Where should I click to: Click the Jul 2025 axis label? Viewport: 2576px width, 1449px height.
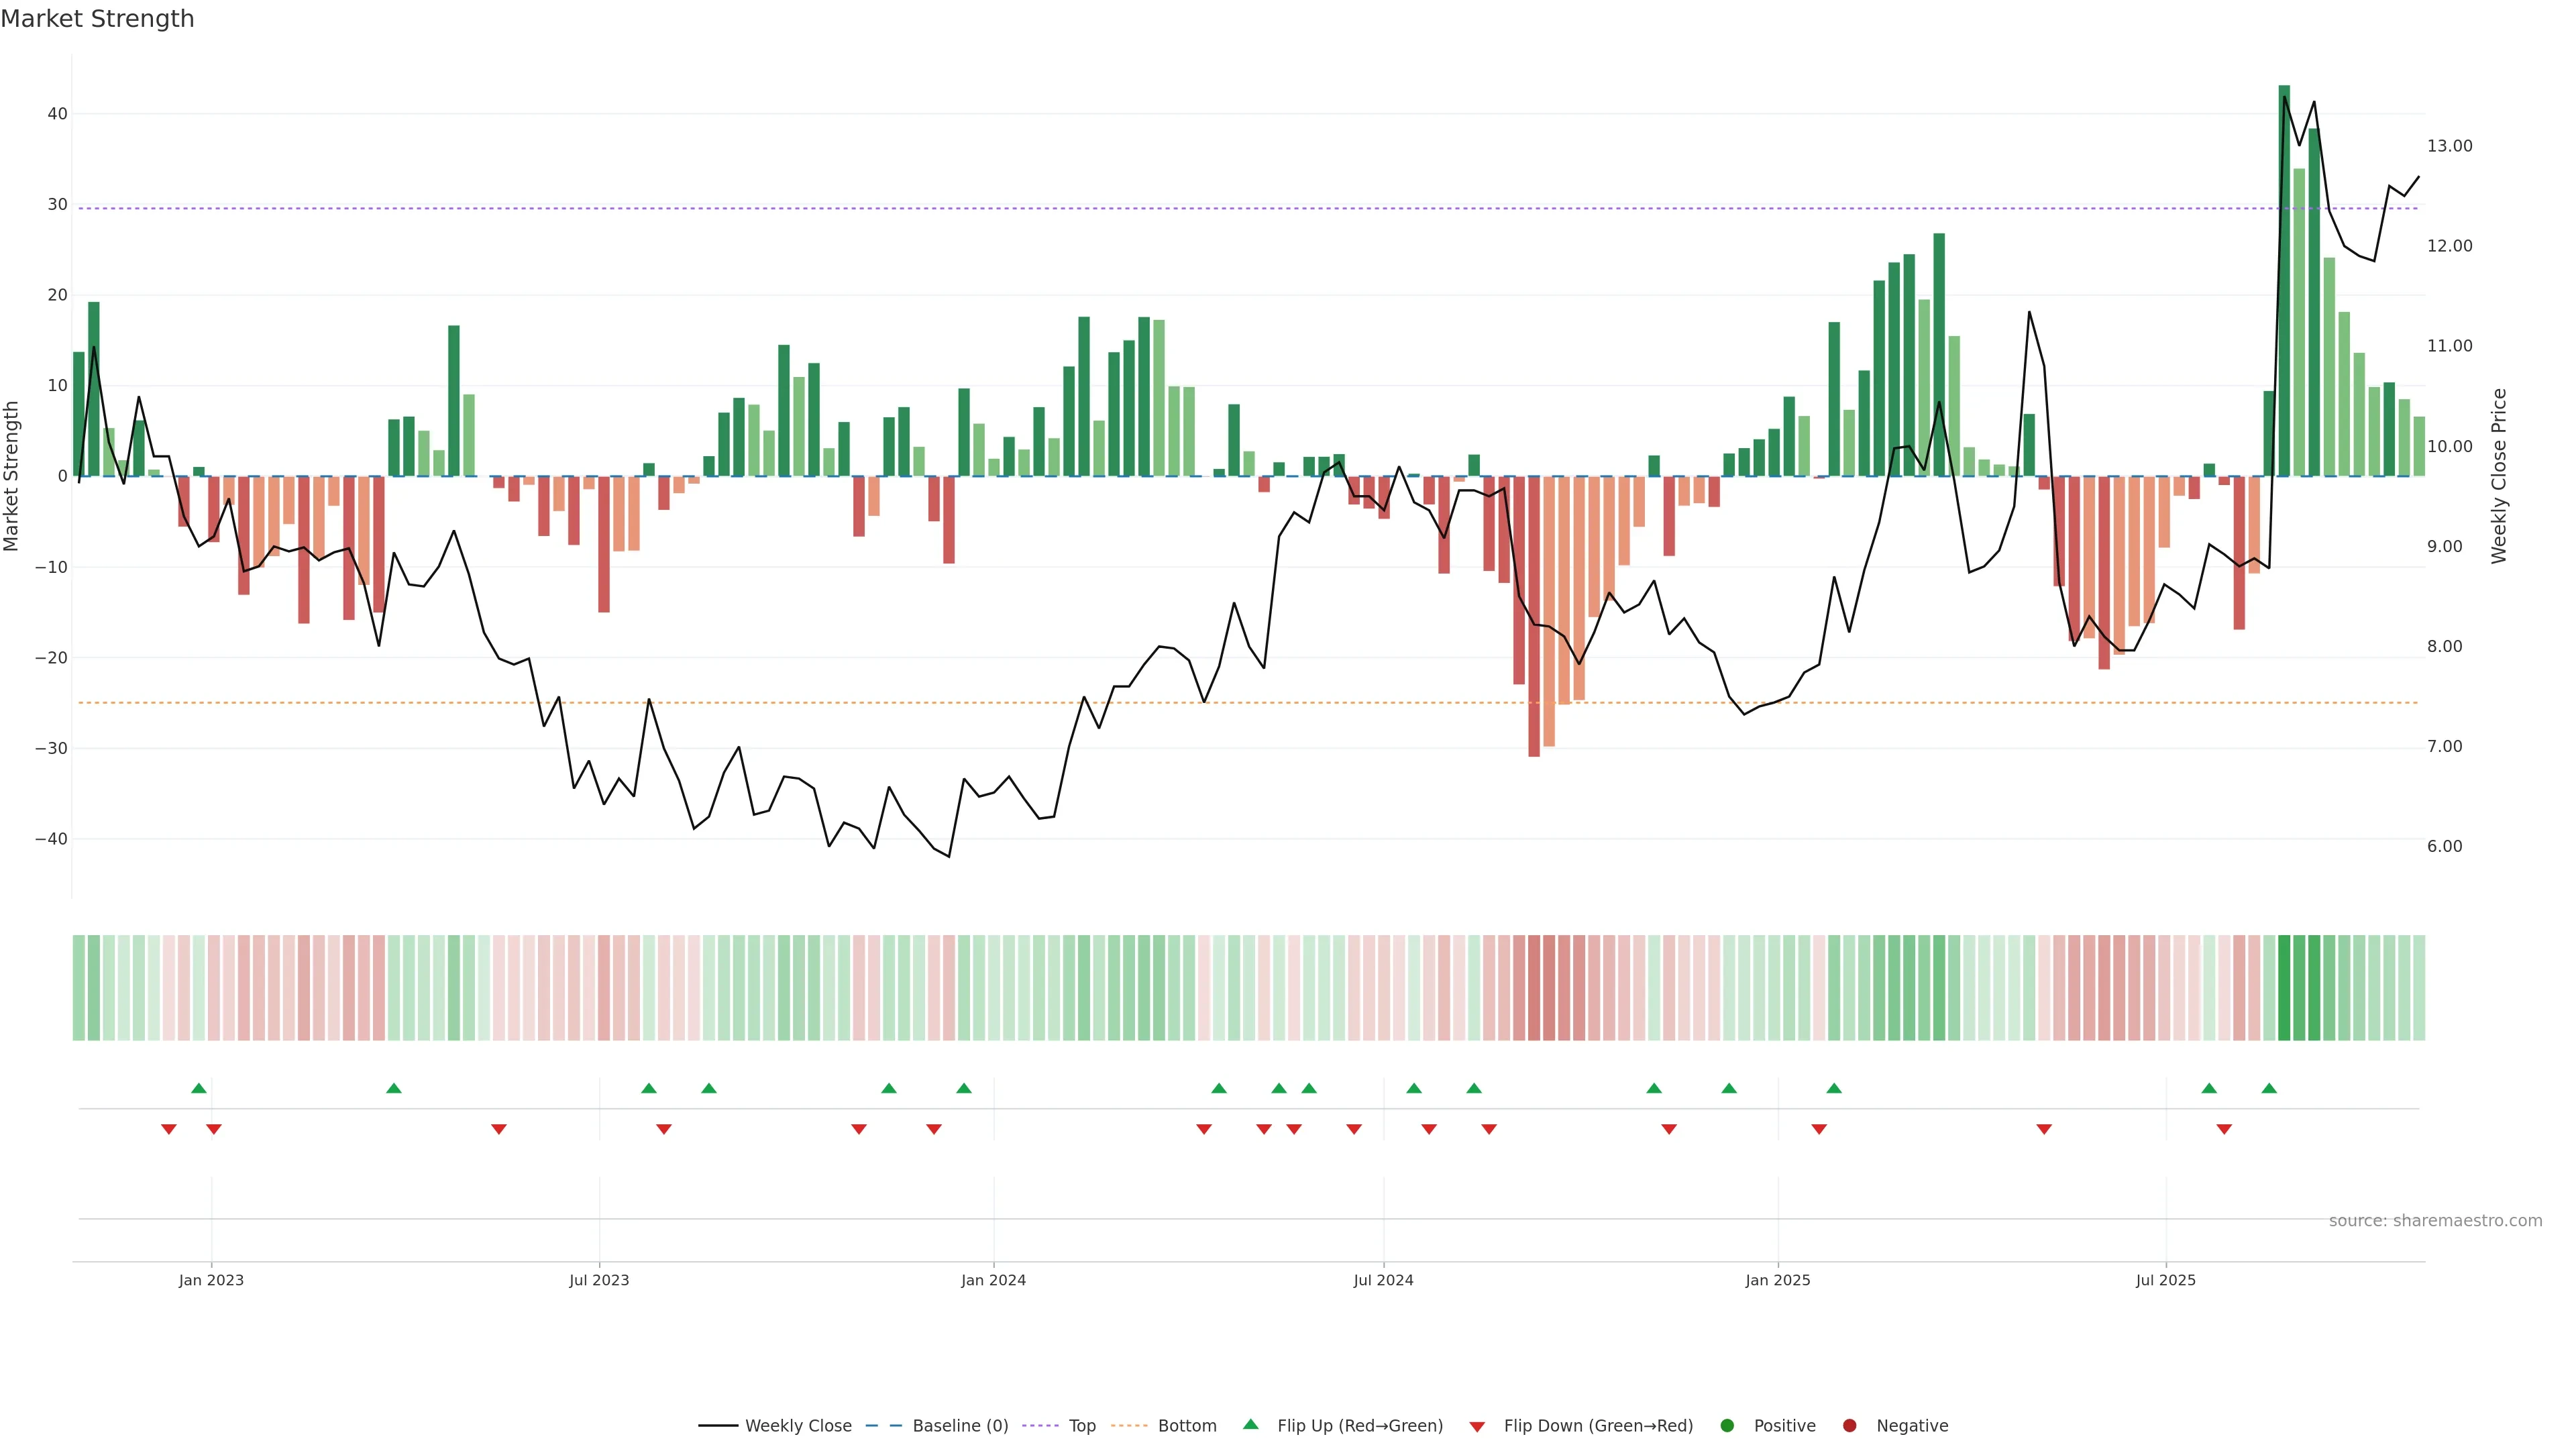click(2165, 1280)
